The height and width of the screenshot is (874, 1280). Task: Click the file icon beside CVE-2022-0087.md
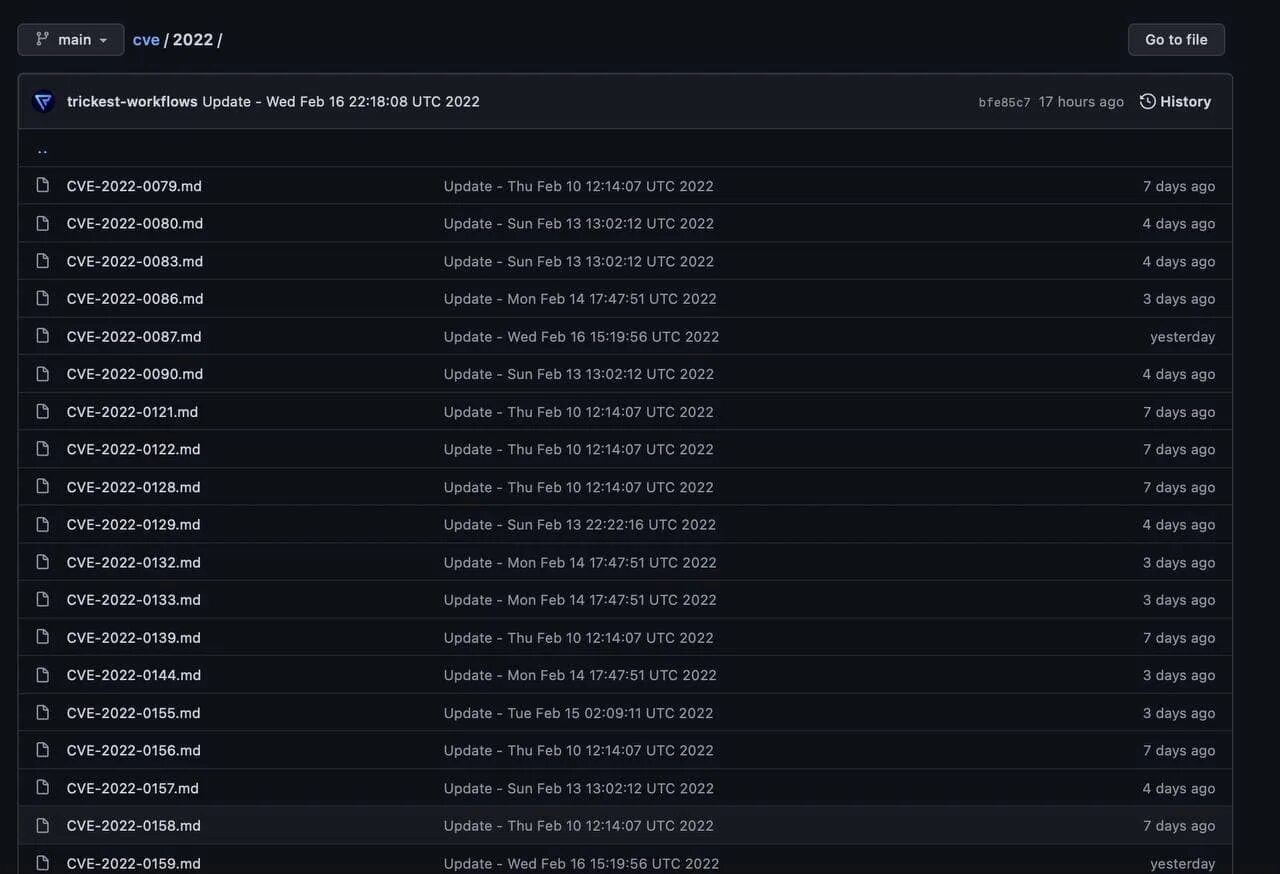[x=42, y=336]
